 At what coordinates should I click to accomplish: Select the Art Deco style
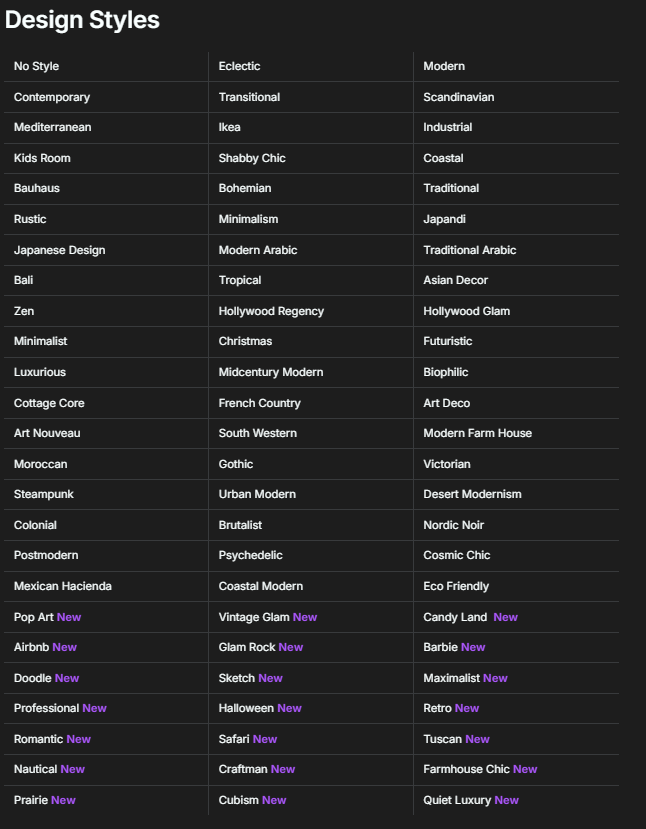[446, 403]
